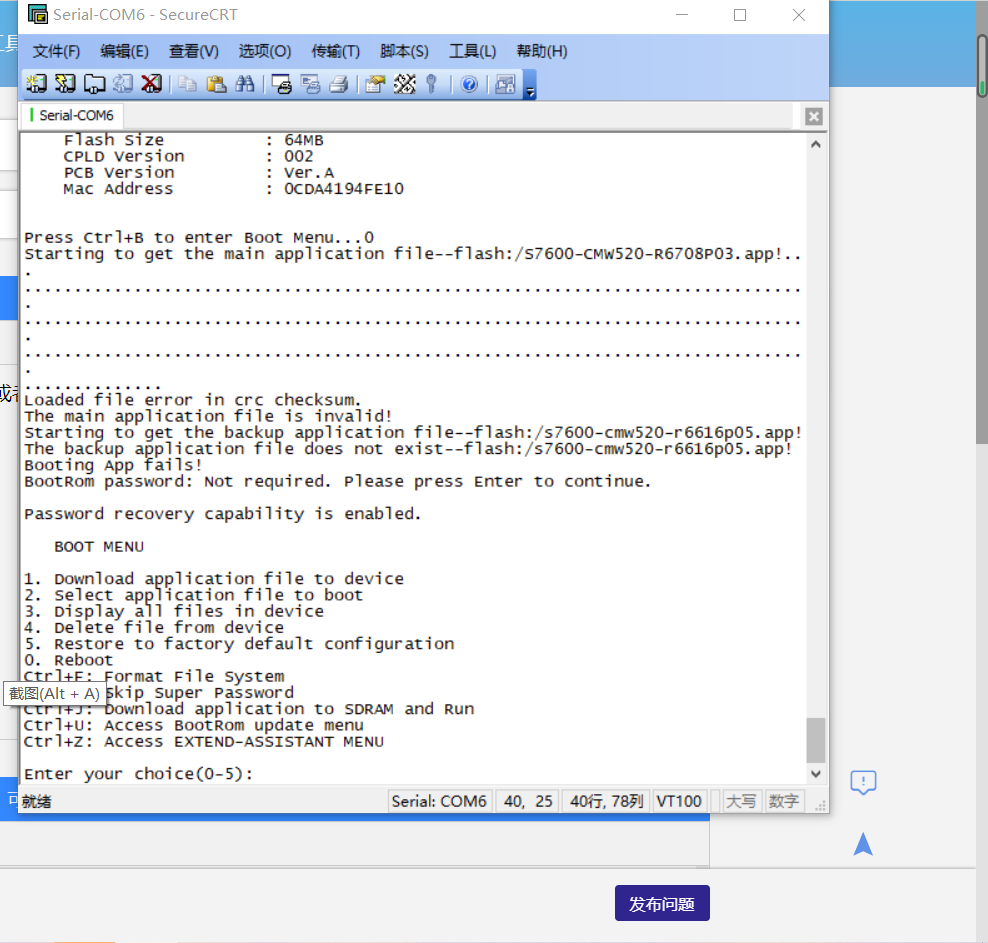This screenshot has width=988, height=943.
Task: Click the feedback speech bubble icon
Action: [863, 782]
